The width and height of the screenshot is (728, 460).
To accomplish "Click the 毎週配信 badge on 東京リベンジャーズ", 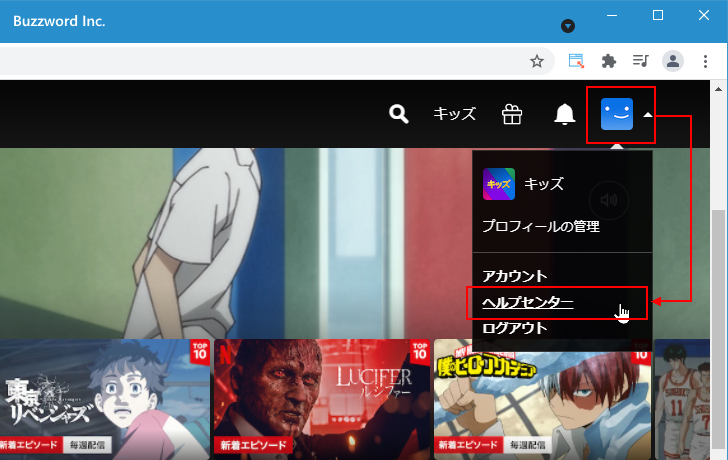I will 87,445.
